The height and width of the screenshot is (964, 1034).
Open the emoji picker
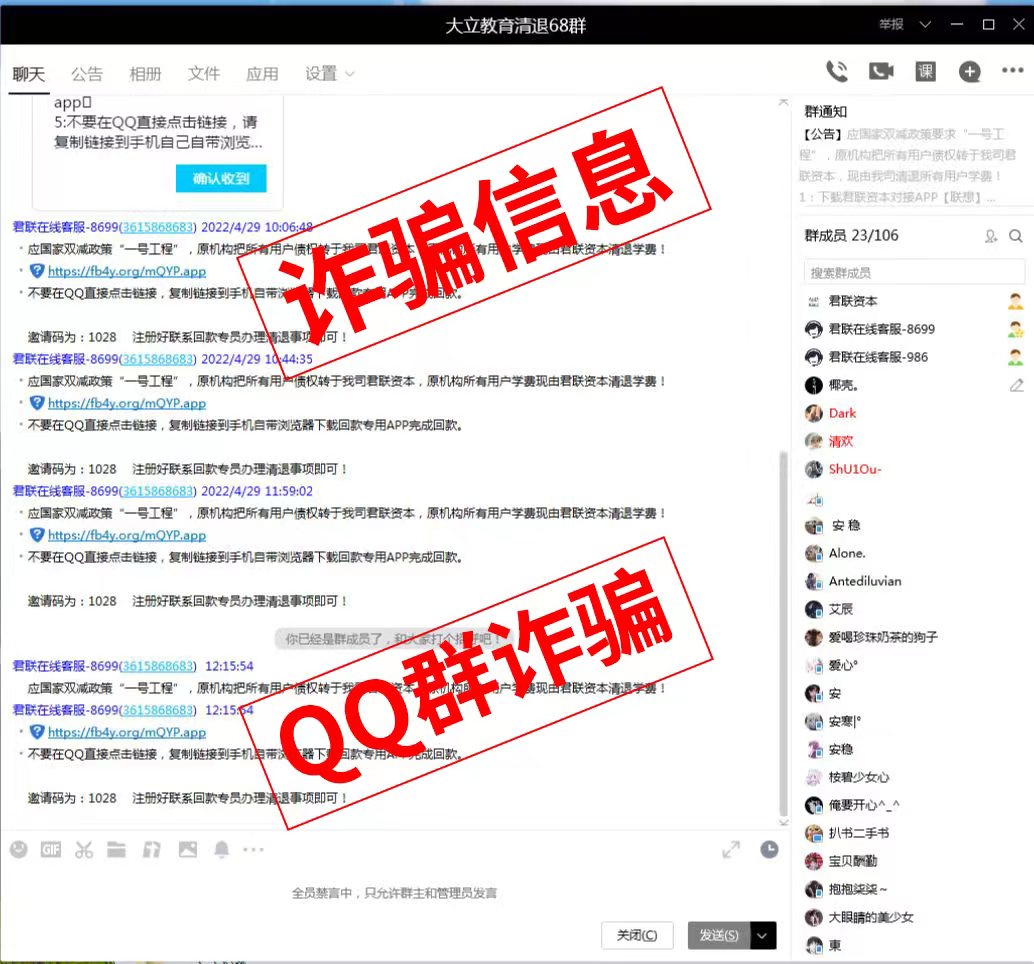pyautogui.click(x=18, y=849)
